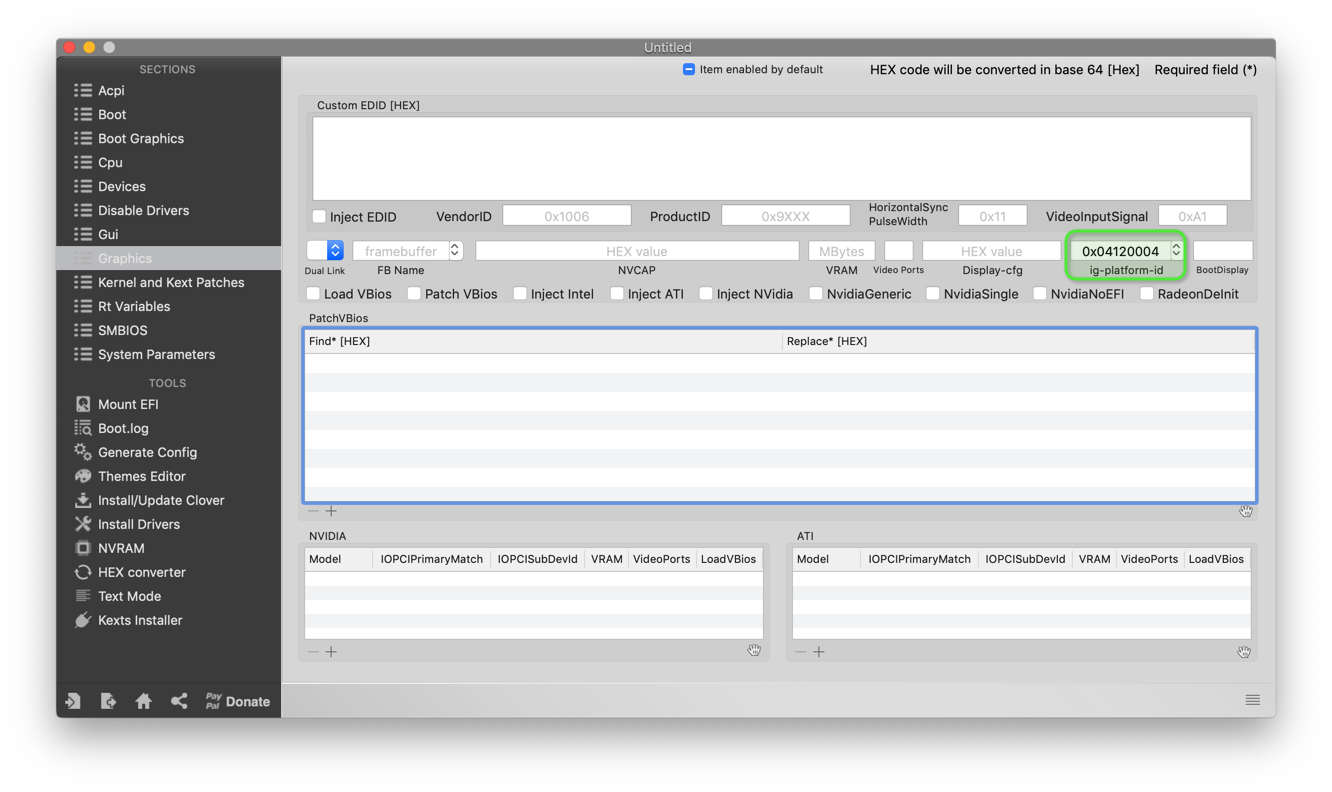The height and width of the screenshot is (792, 1332).
Task: Focus the Video Ports field
Action: click(899, 251)
